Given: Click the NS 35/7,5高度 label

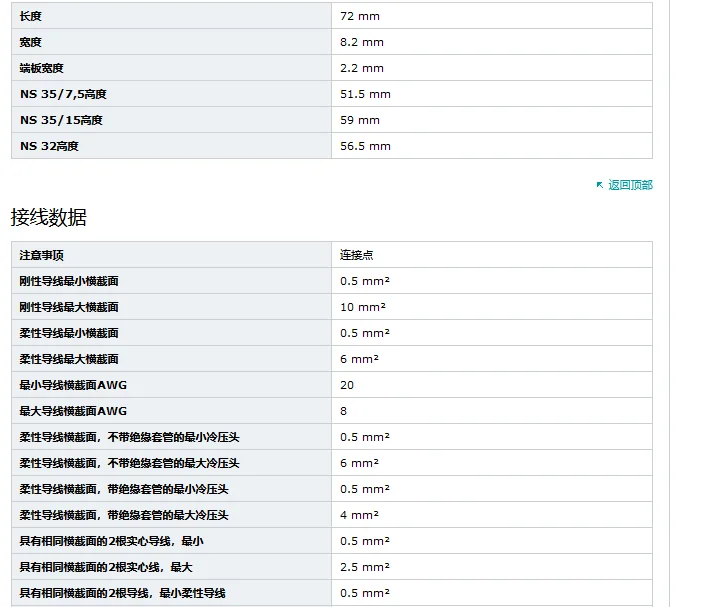Looking at the screenshot, I should [63, 94].
